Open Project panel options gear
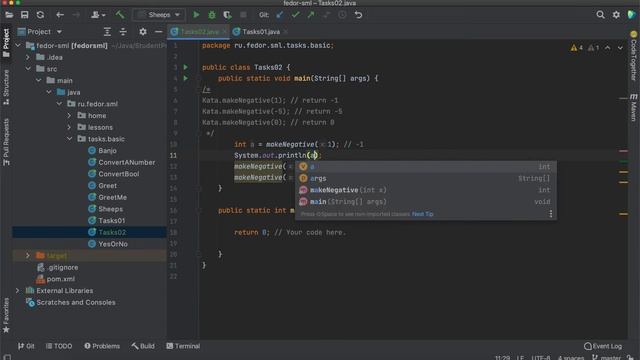This screenshot has width=640, height=360. coord(143,32)
